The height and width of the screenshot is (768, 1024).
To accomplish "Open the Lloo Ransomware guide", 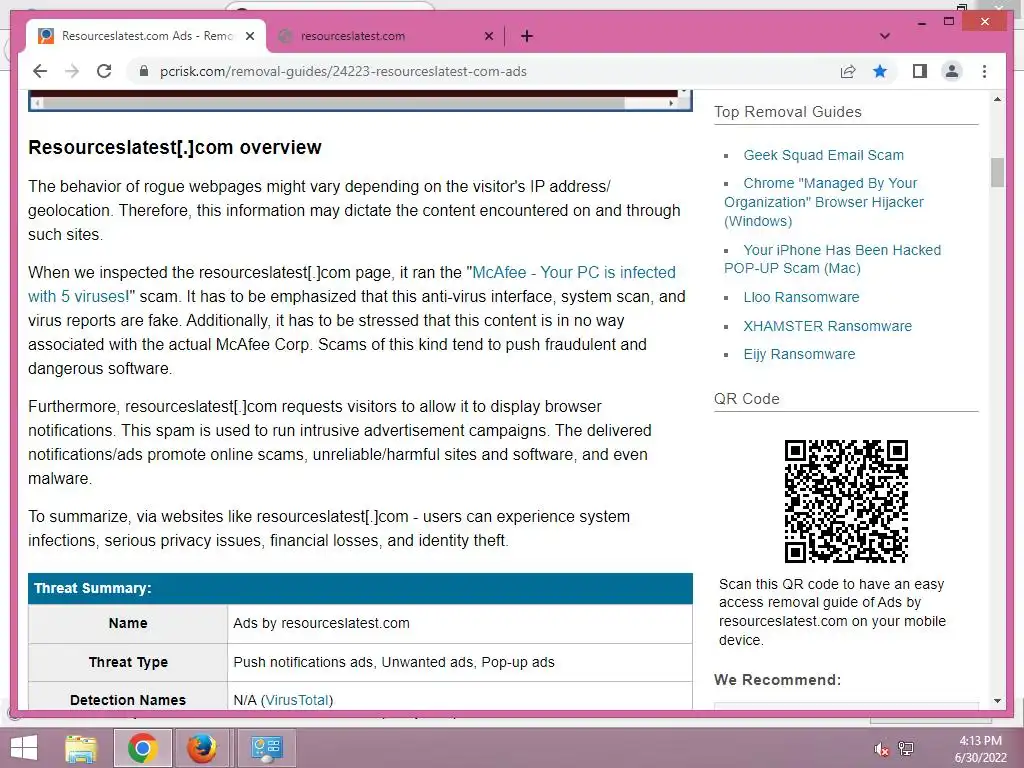I will coord(801,297).
